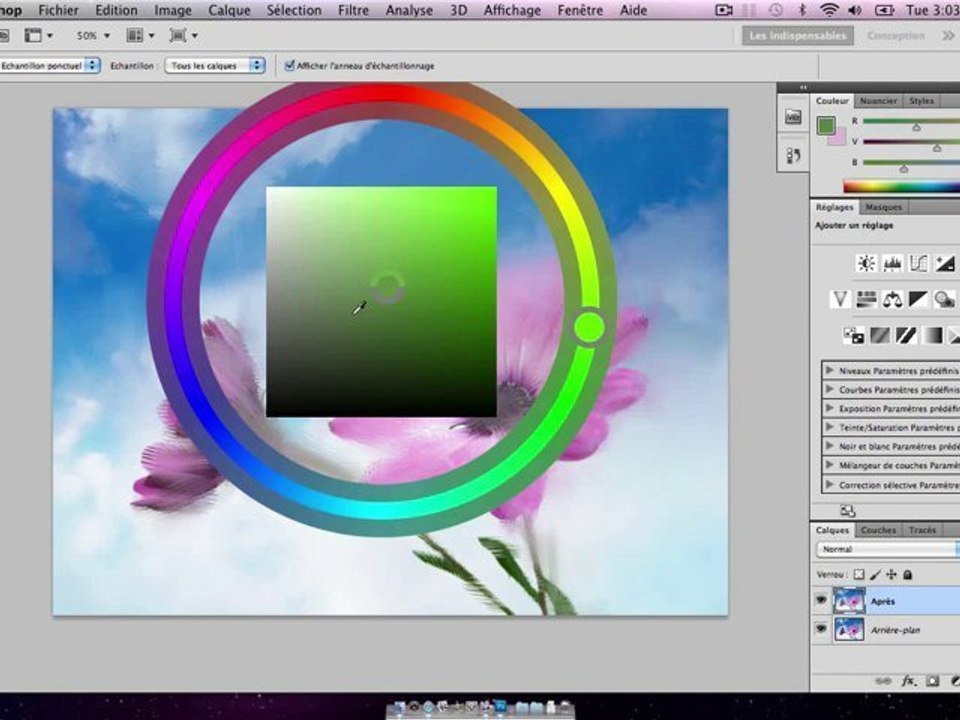This screenshot has width=960, height=720.
Task: Open the Calque menu
Action: 229,10
